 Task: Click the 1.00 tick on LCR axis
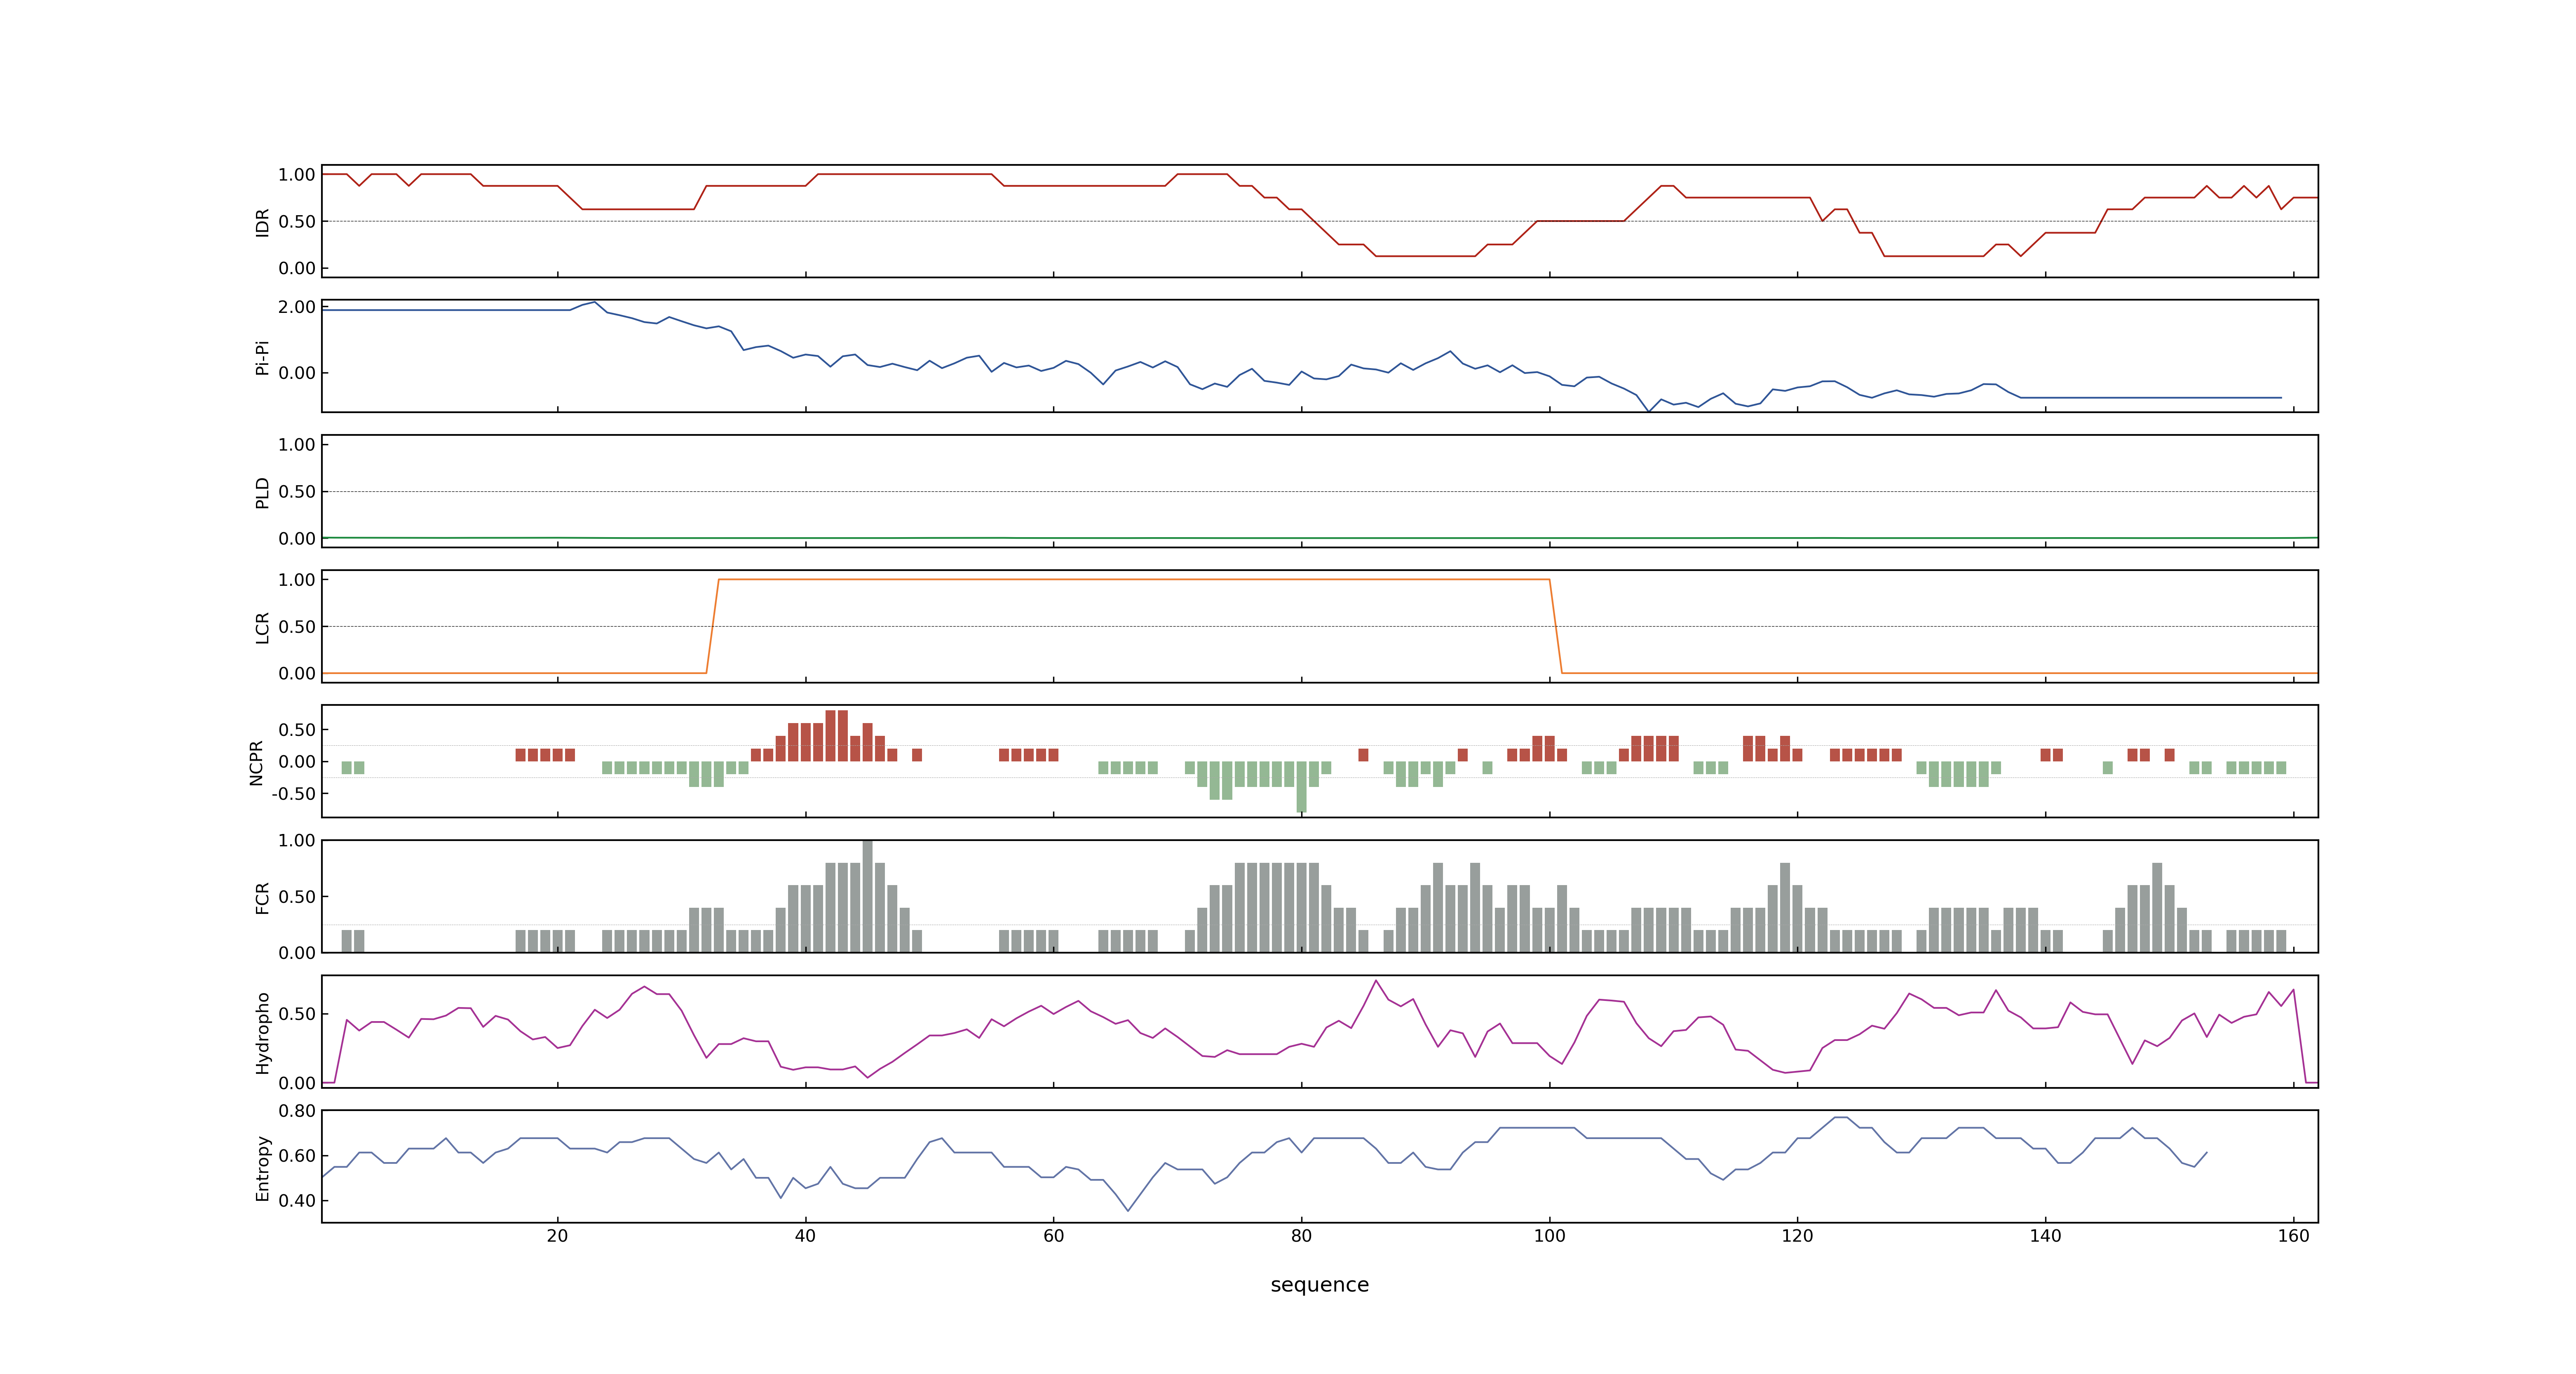297,579
